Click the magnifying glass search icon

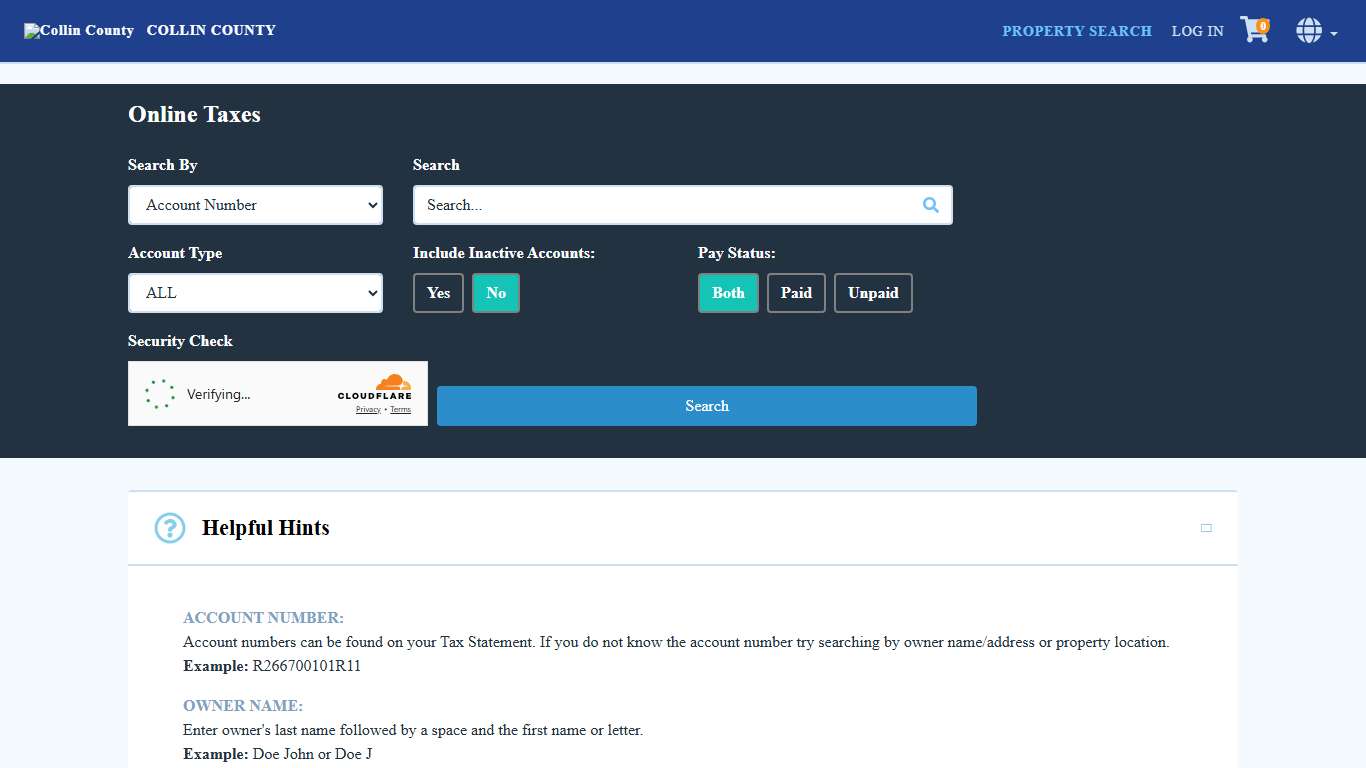[930, 205]
